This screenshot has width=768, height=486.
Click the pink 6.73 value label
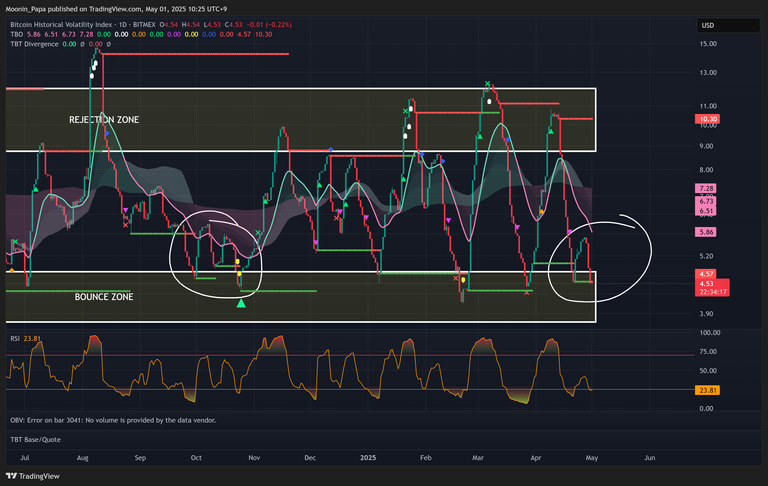point(705,201)
